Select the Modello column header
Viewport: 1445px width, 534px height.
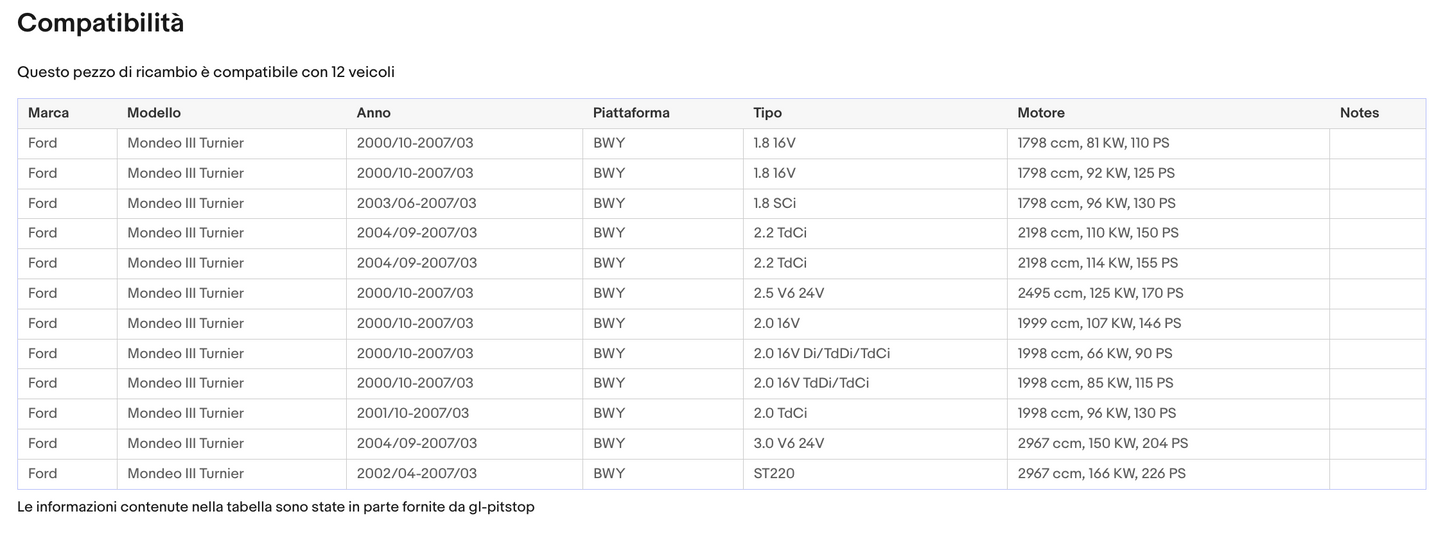pyautogui.click(x=154, y=113)
